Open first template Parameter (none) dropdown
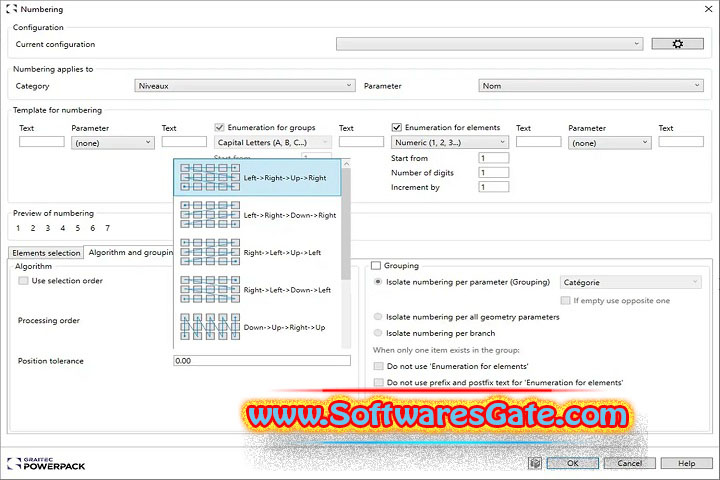This screenshot has width=720, height=480. click(113, 143)
